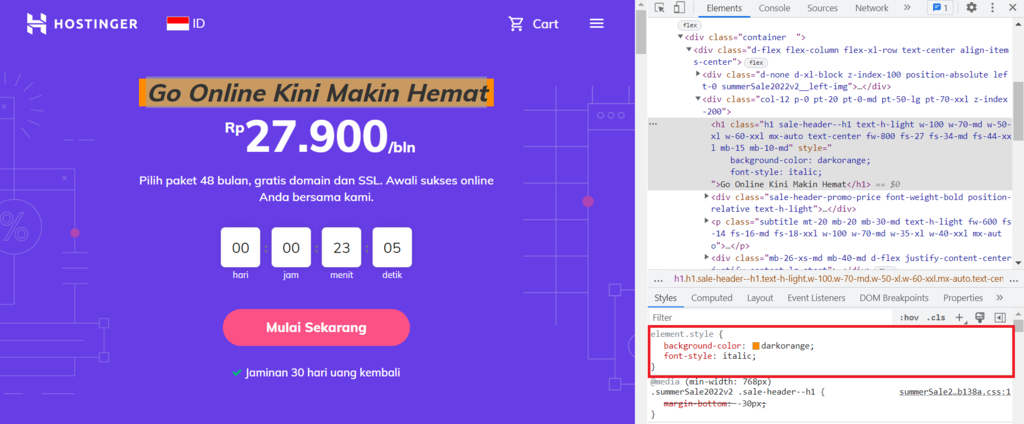The width and height of the screenshot is (1024, 424).
Task: Click the left breadcrumb overflow ellipsis
Action: [x=658, y=279]
